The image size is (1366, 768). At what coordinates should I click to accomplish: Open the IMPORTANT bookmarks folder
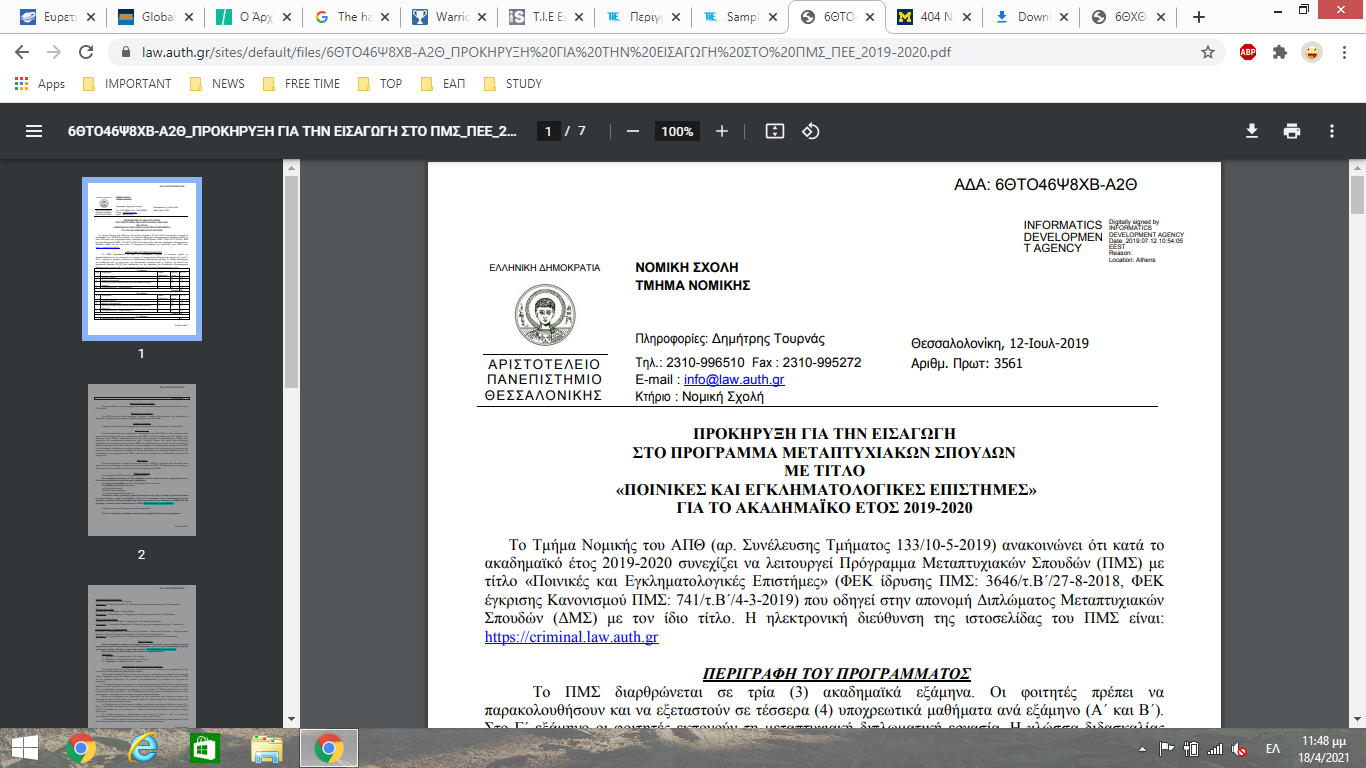[x=127, y=84]
